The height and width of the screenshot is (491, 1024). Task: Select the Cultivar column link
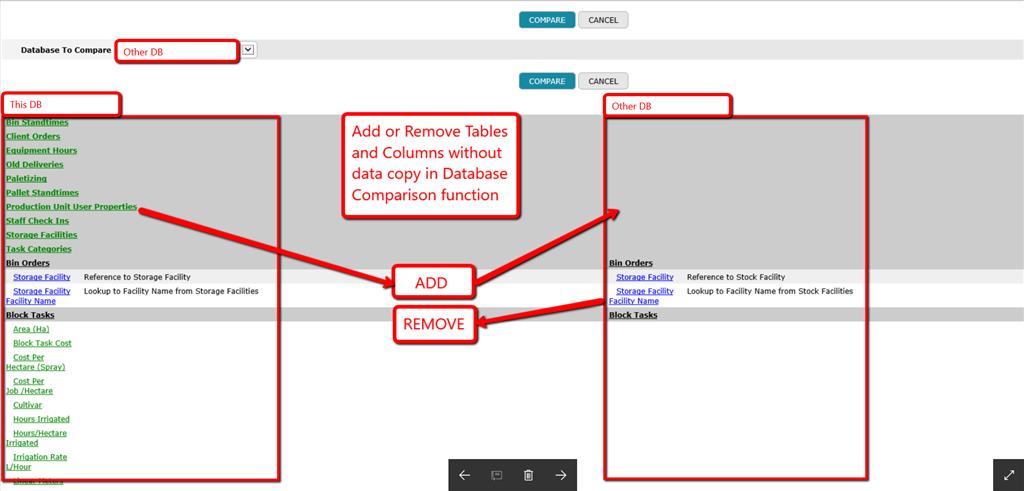[x=27, y=405]
